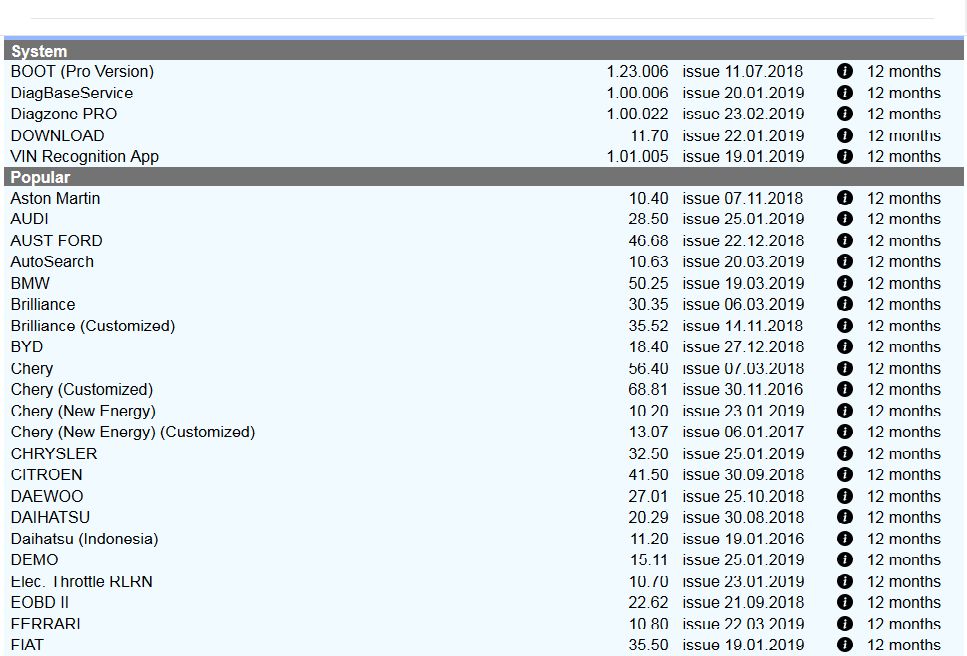967x656 pixels.
Task: Select the Popular section header
Action: (484, 177)
